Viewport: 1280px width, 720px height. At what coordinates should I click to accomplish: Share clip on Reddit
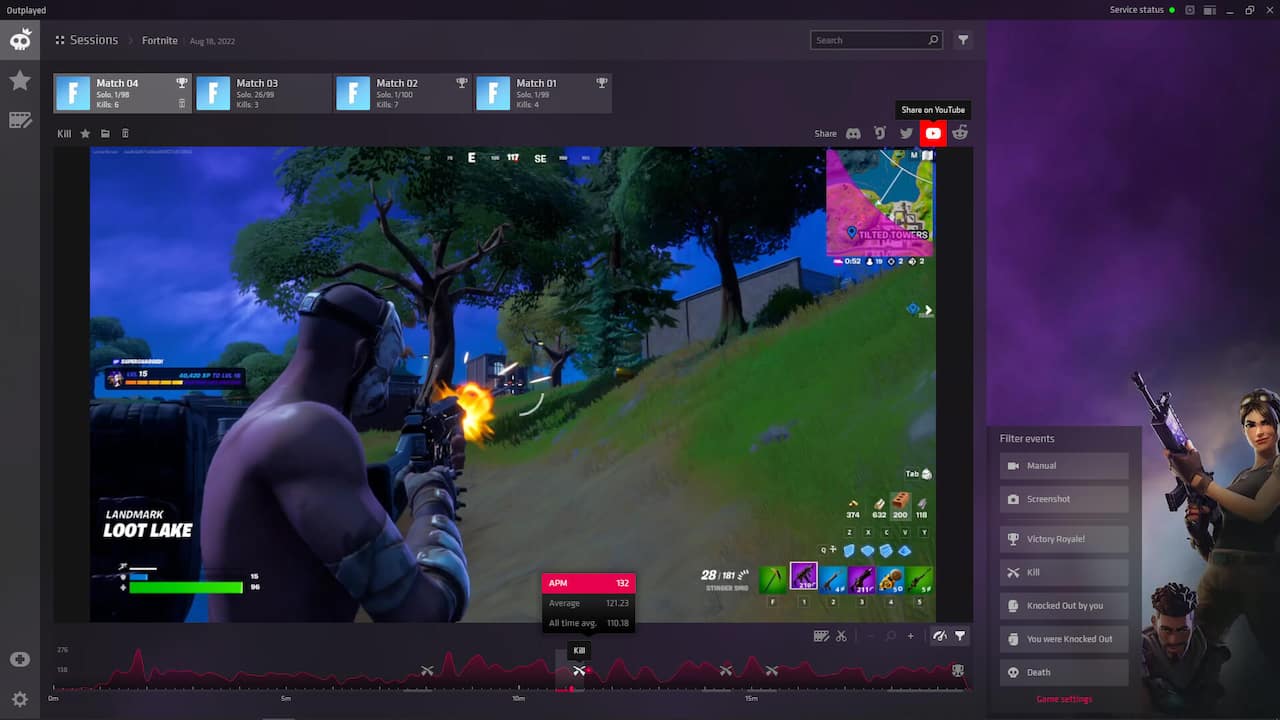coord(960,133)
